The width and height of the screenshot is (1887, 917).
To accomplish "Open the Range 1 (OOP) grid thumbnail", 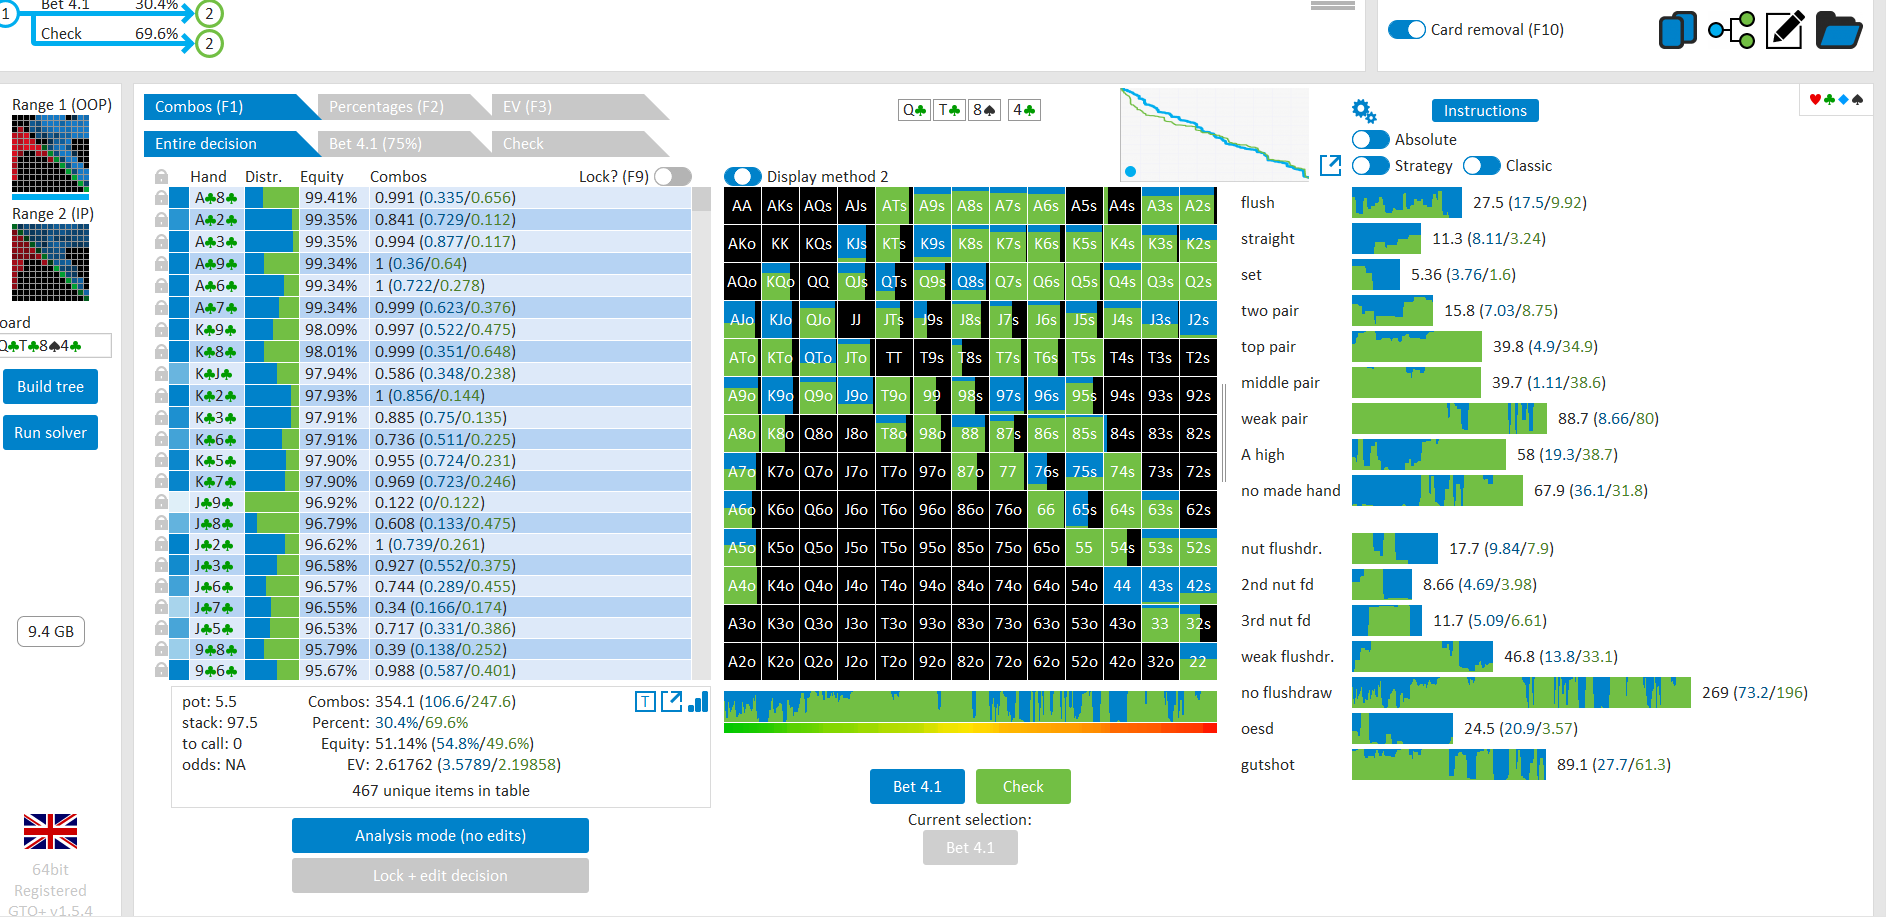I will point(50,154).
